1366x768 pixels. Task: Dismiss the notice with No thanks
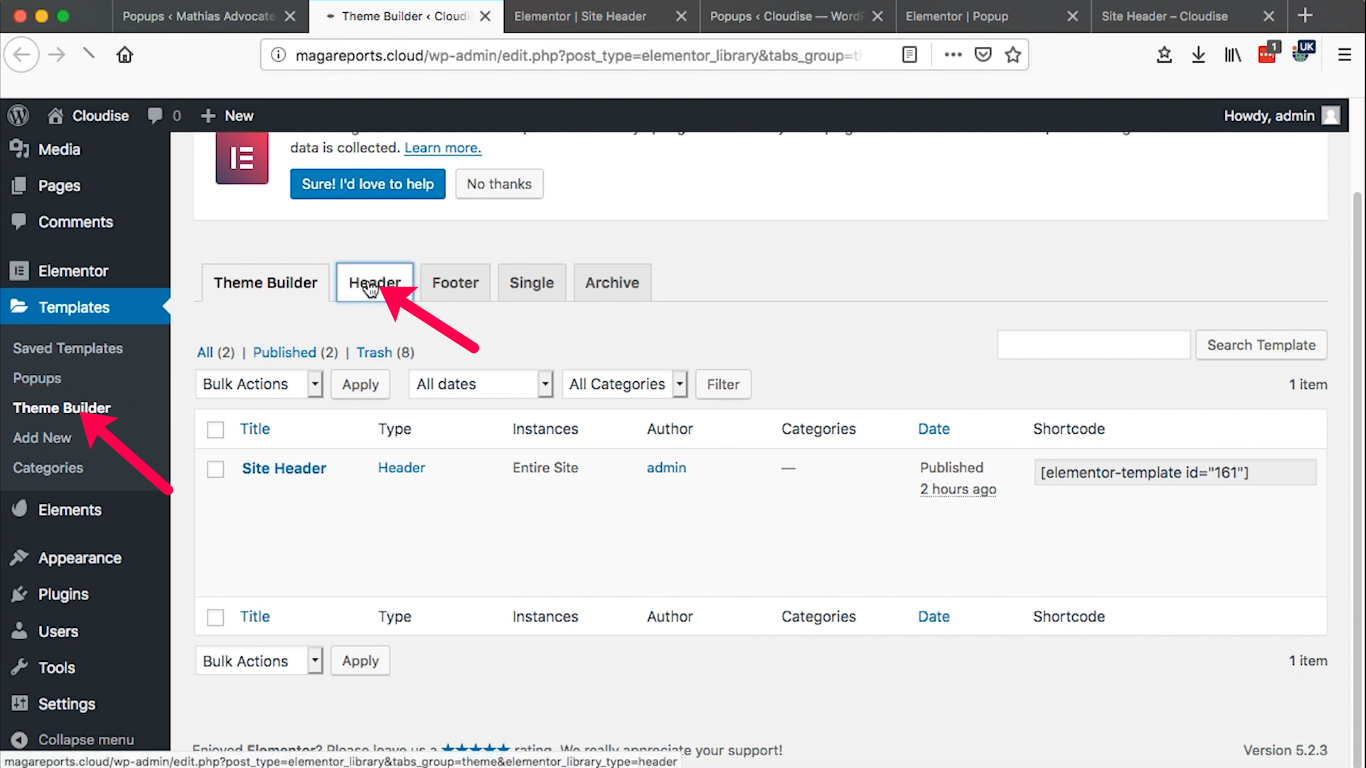tap(499, 184)
